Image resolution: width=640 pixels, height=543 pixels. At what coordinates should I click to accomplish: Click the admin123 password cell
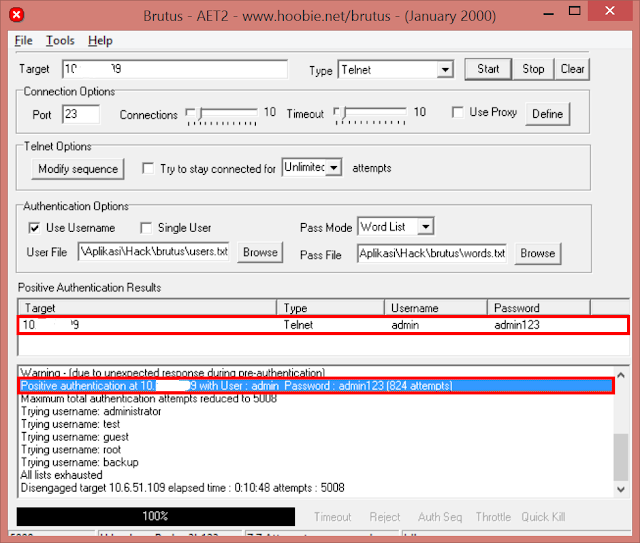tap(517, 325)
